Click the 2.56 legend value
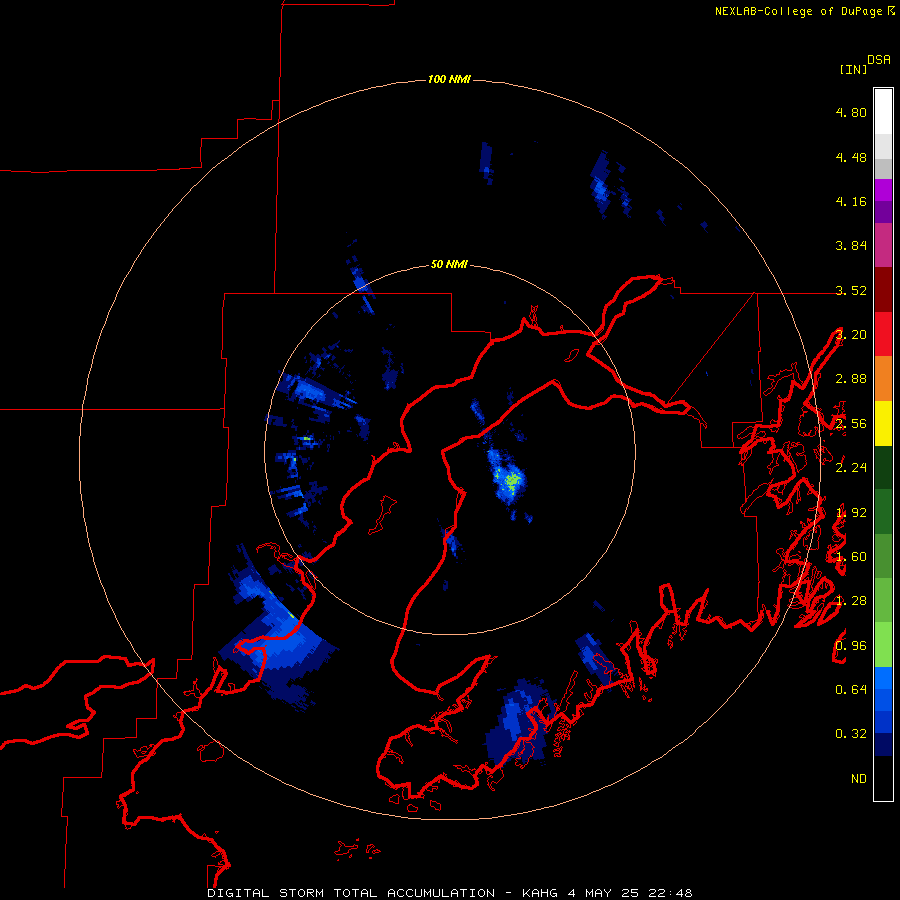900x900 pixels. pyautogui.click(x=851, y=424)
